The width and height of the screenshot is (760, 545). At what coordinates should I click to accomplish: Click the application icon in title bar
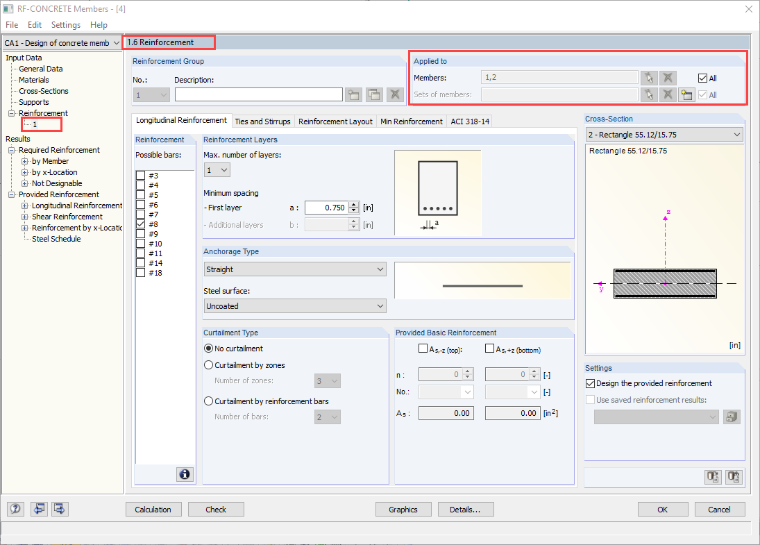pos(8,9)
